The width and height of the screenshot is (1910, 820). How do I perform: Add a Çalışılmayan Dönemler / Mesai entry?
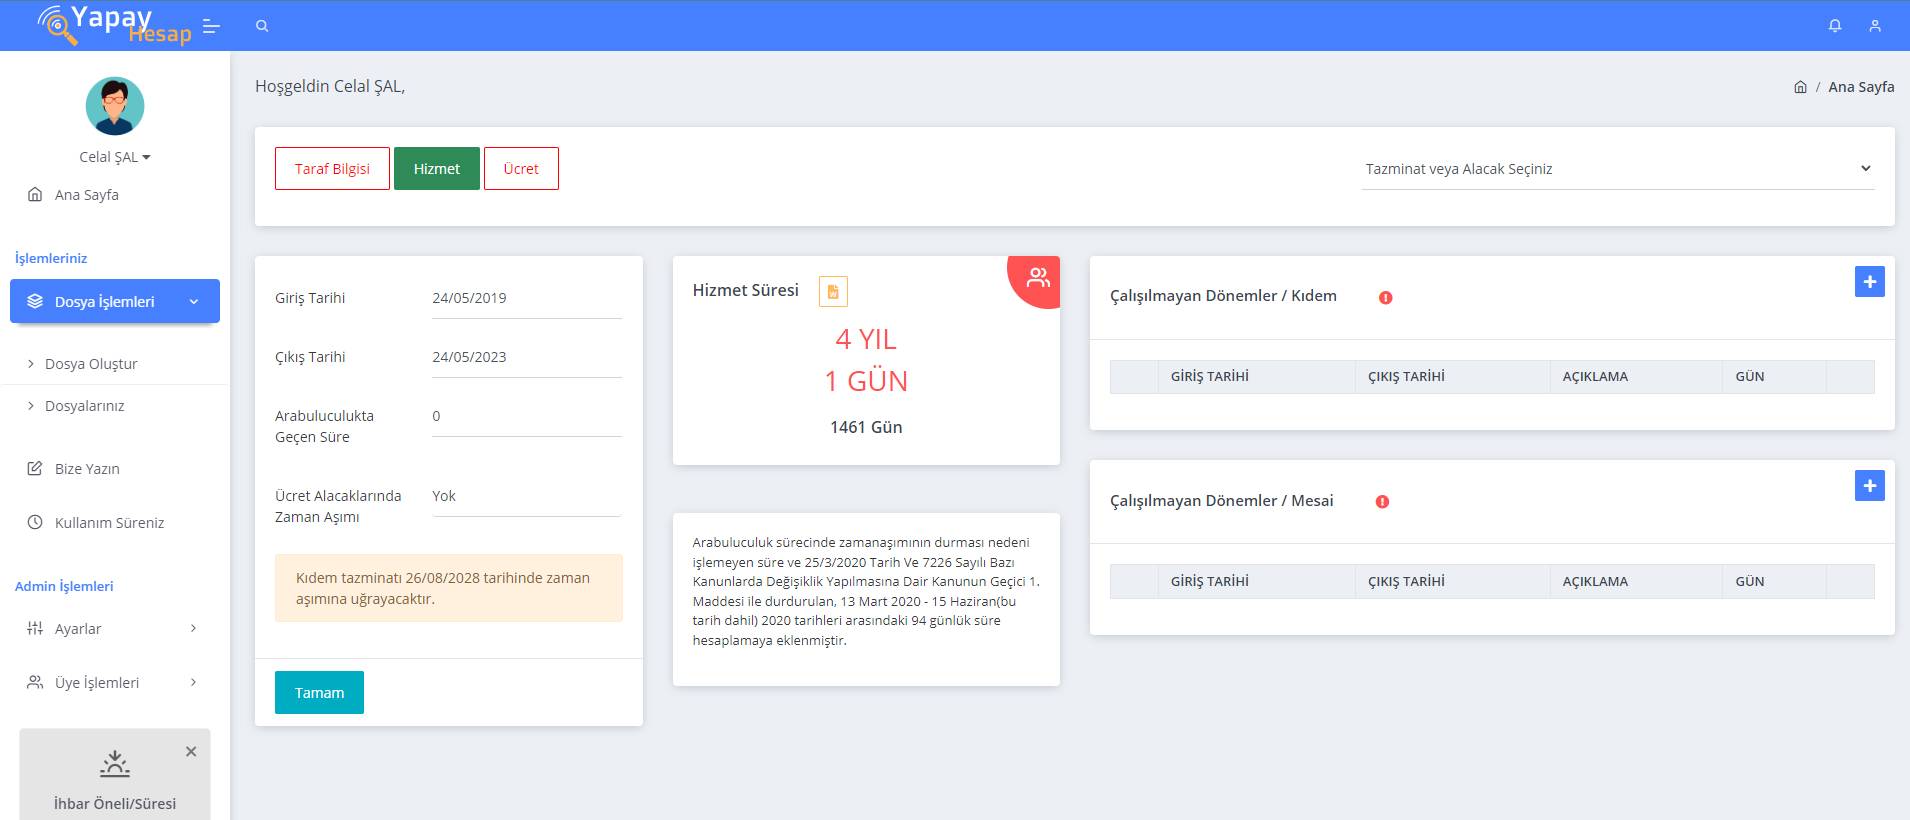point(1869,486)
